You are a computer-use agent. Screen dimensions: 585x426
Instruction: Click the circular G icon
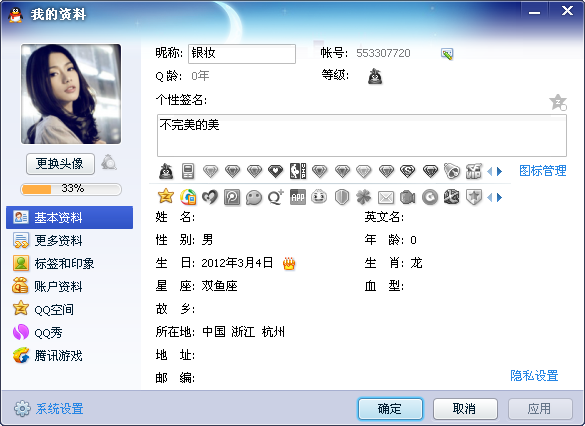pos(430,197)
